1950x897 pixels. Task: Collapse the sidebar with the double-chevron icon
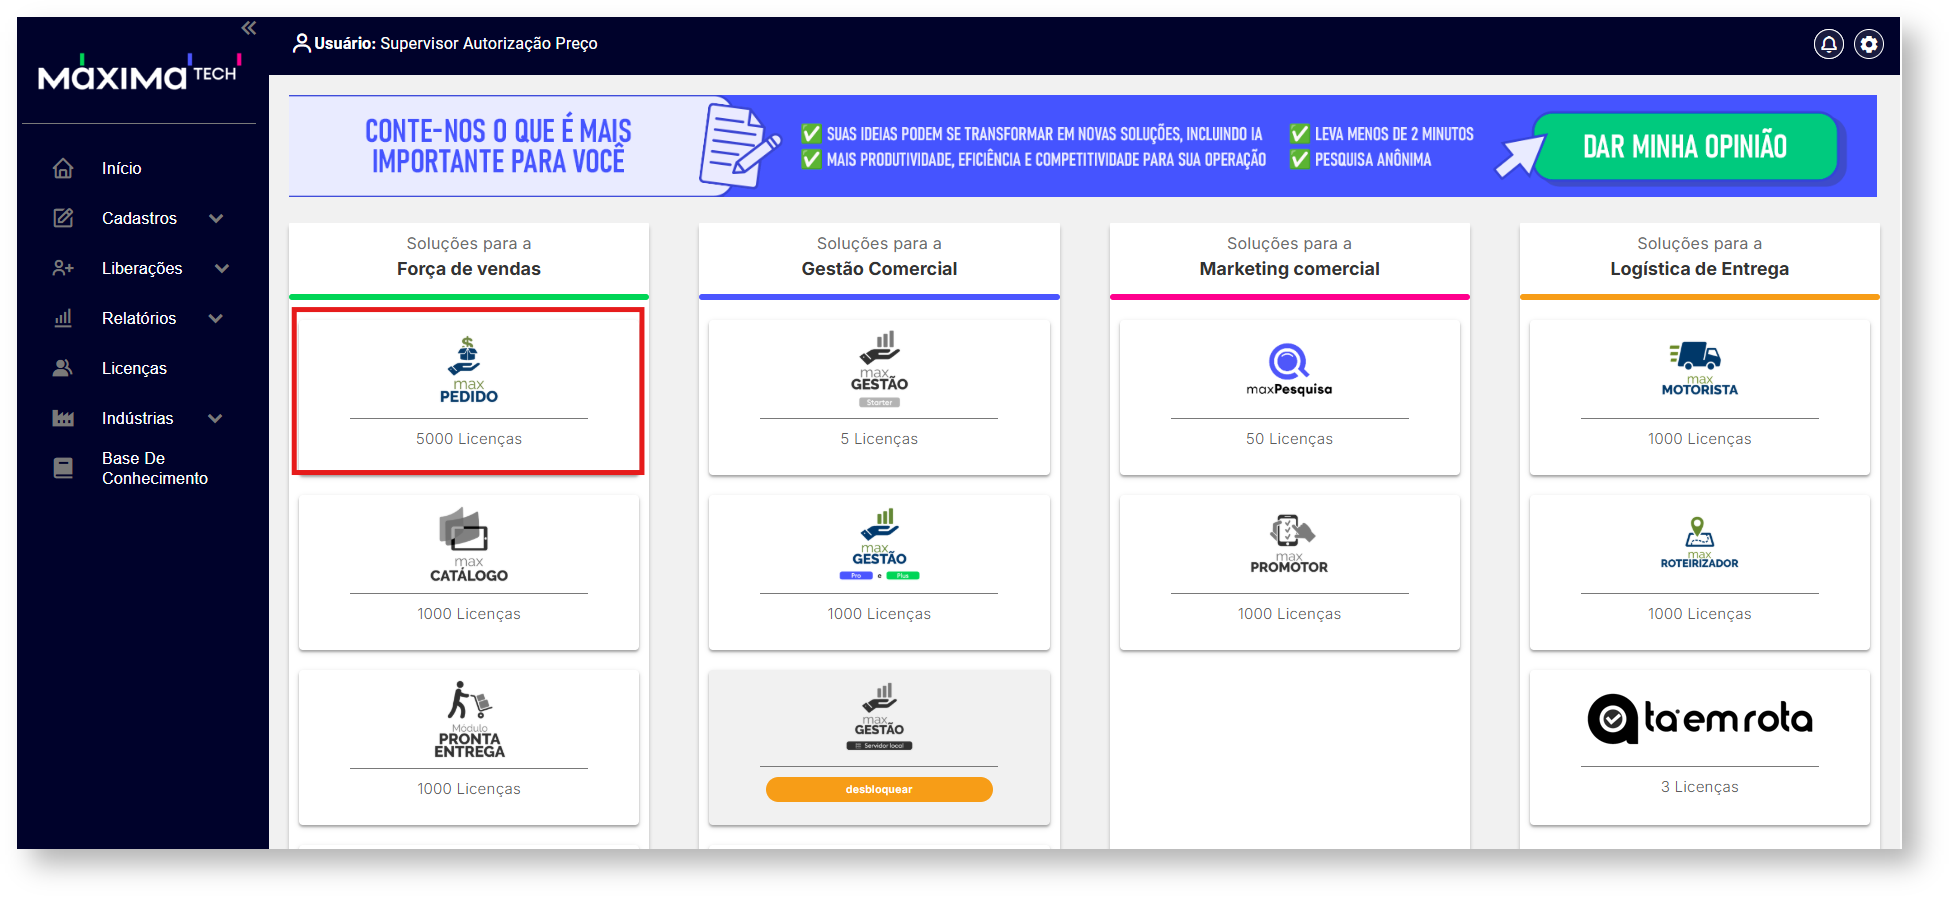pyautogui.click(x=249, y=28)
